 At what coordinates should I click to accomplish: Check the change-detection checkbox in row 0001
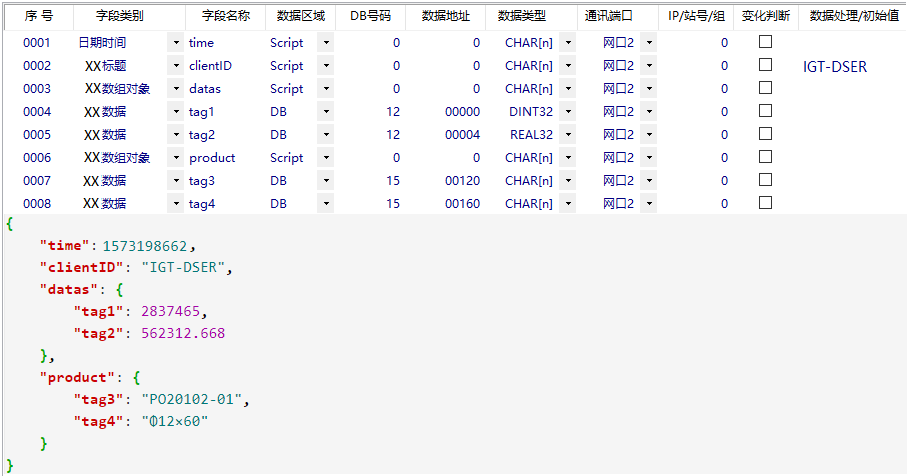(x=765, y=42)
